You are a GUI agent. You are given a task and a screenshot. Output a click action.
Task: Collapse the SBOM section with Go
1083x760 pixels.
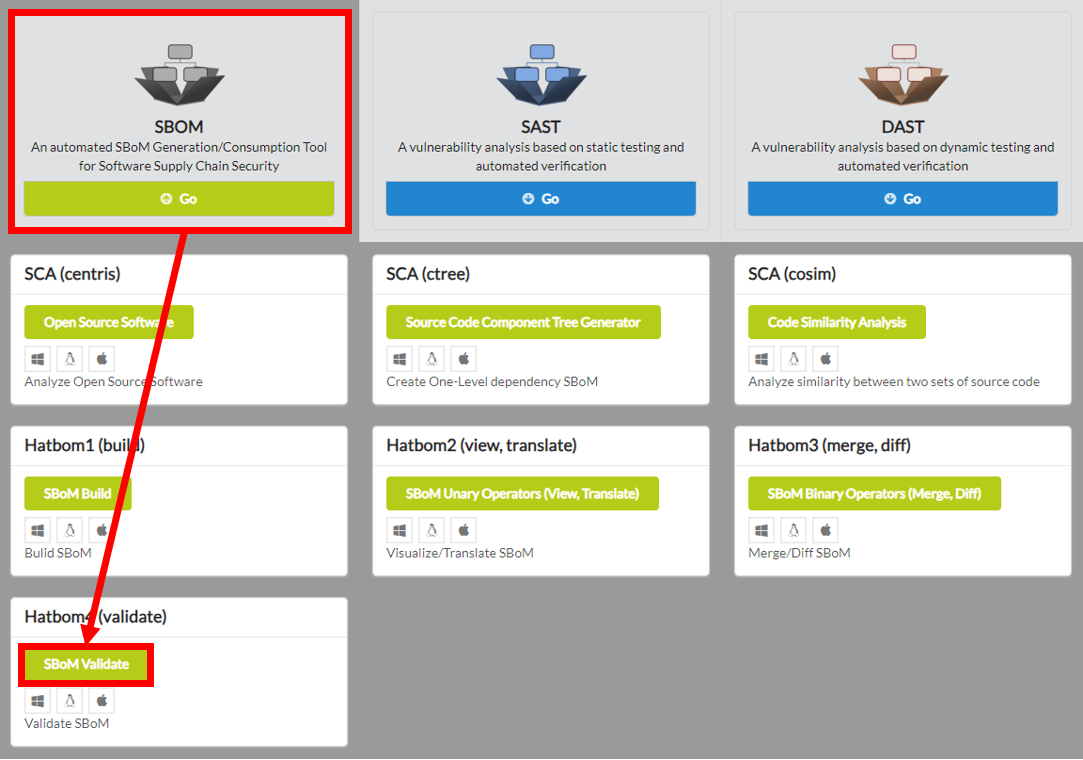point(179,199)
